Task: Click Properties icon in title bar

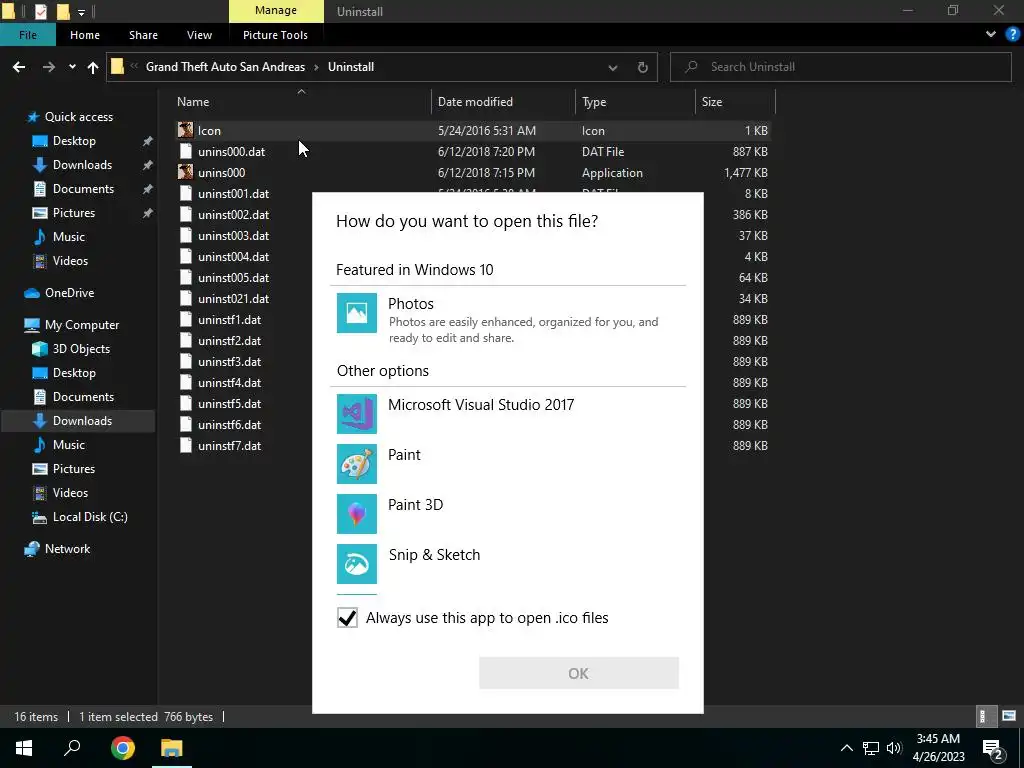Action: [40, 11]
